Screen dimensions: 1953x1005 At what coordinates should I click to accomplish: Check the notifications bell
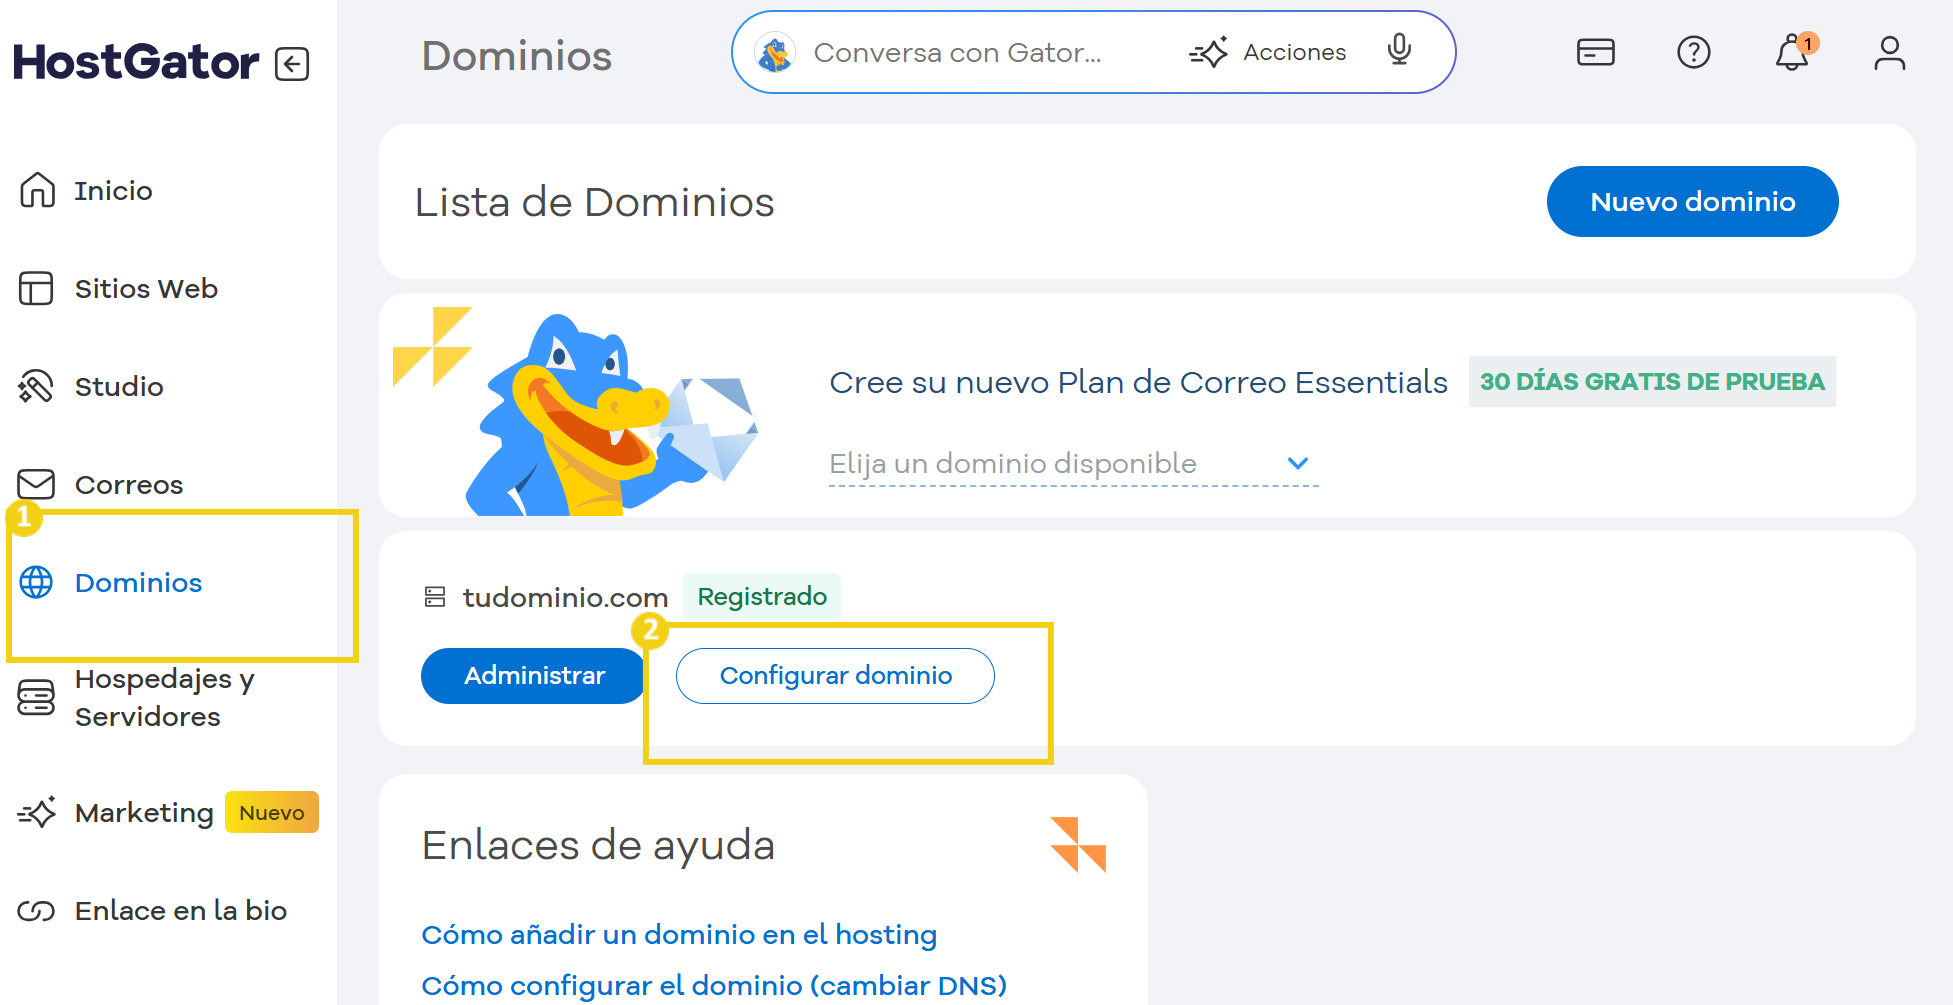pyautogui.click(x=1792, y=53)
